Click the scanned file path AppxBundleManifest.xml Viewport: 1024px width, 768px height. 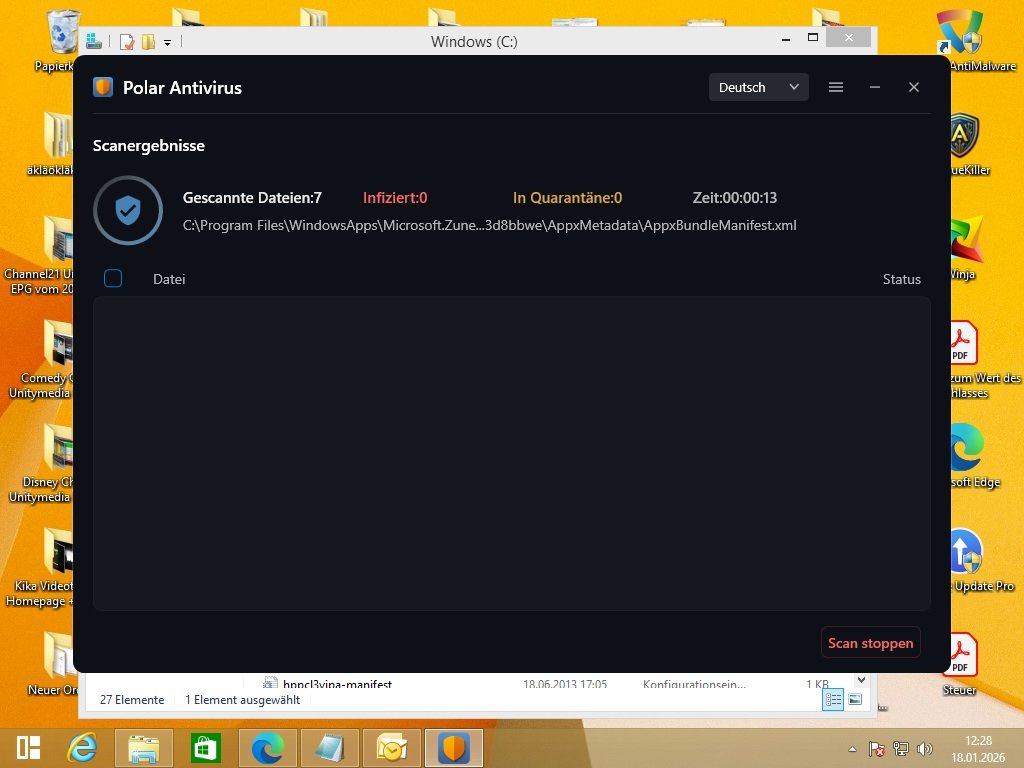[489, 225]
